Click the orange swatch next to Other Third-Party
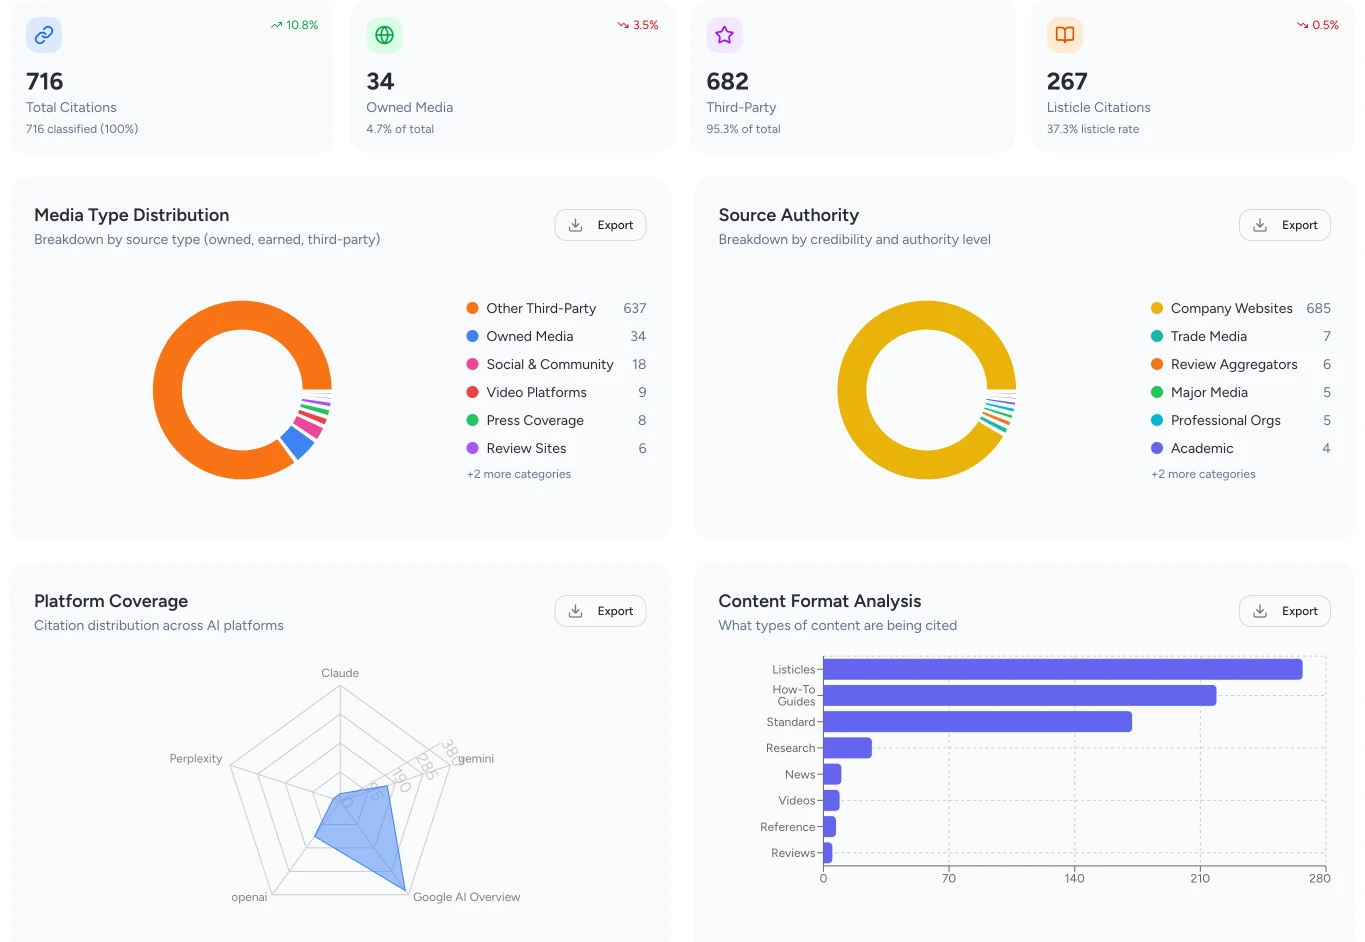 pyautogui.click(x=470, y=308)
